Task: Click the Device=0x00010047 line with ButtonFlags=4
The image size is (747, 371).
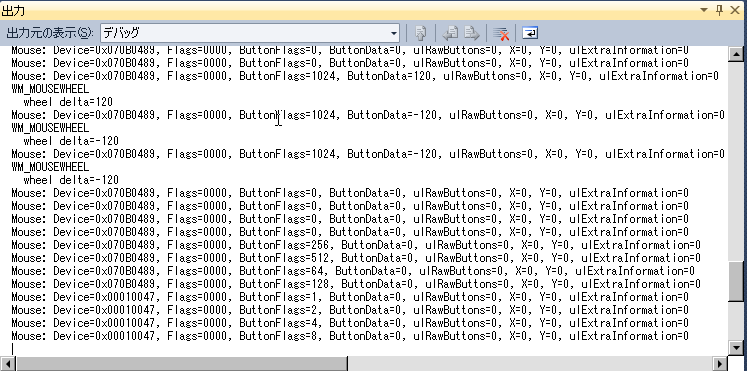Action: (350, 323)
